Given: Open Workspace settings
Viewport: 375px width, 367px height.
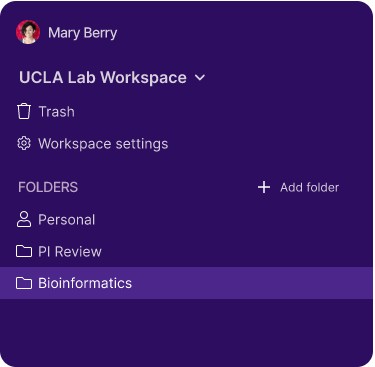Looking at the screenshot, I should pyautogui.click(x=93, y=144).
